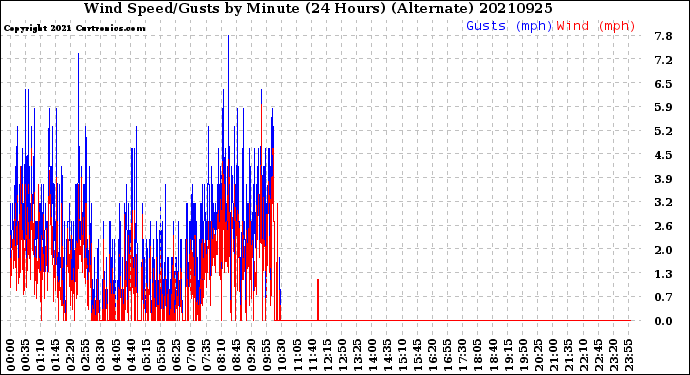690x375 pixels.
Task: Click the 16:20 time axis label
Action: coord(432,355)
